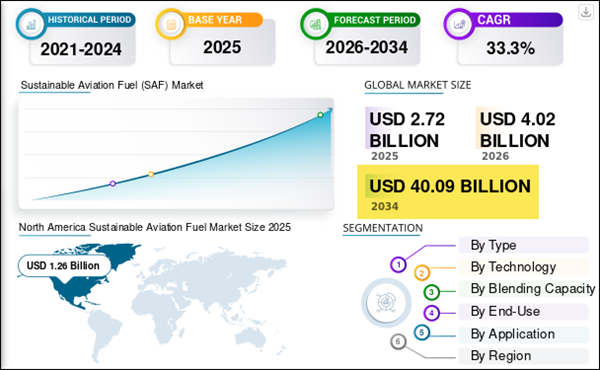Click the BASE YEAR orange label

[x=215, y=20]
